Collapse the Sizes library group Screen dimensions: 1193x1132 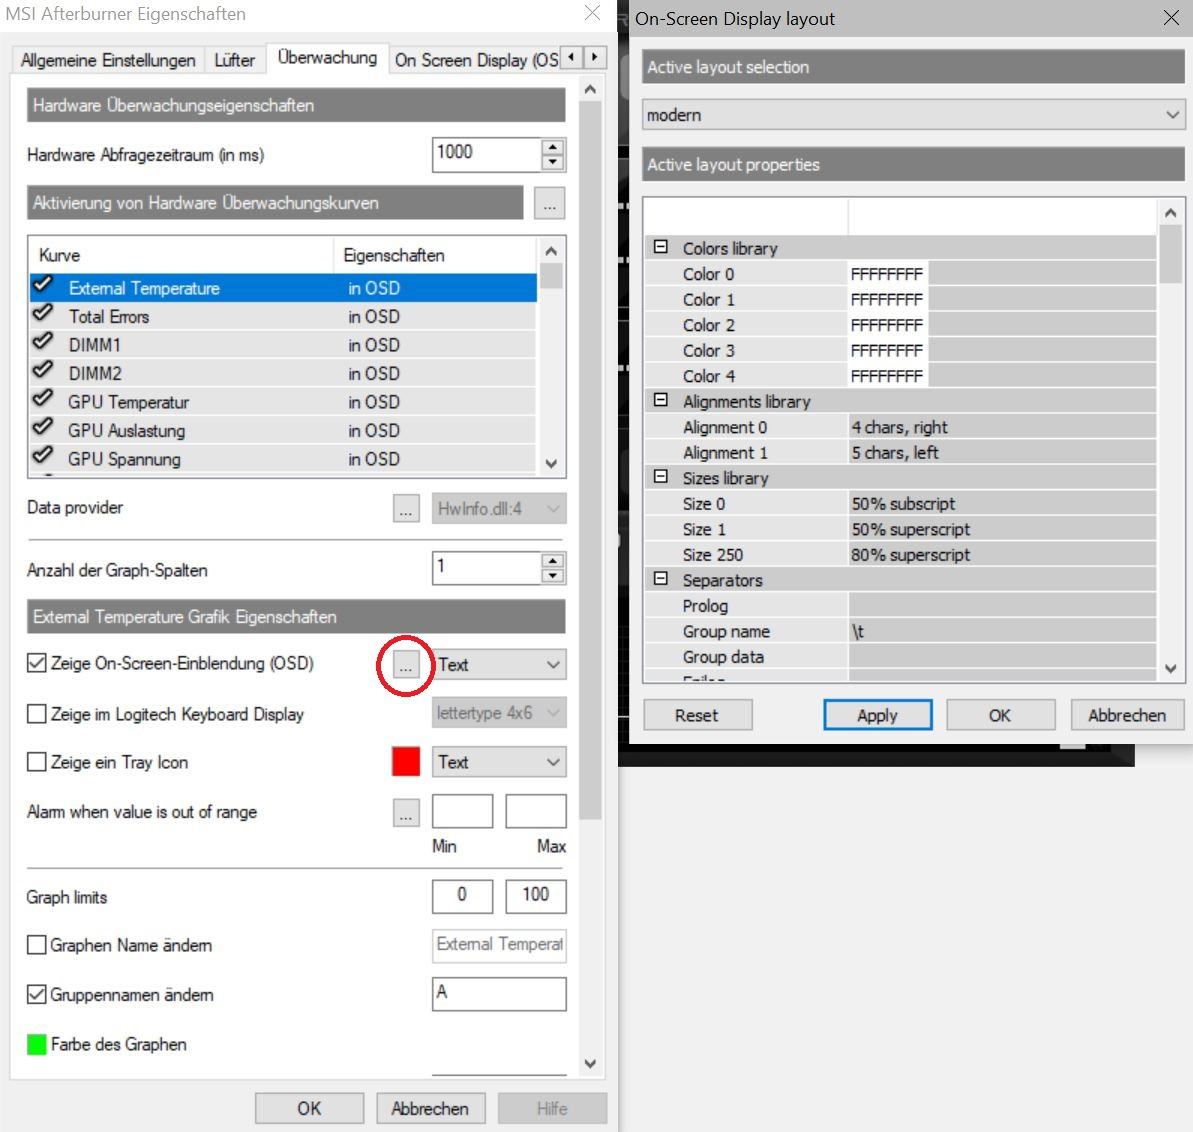(661, 477)
